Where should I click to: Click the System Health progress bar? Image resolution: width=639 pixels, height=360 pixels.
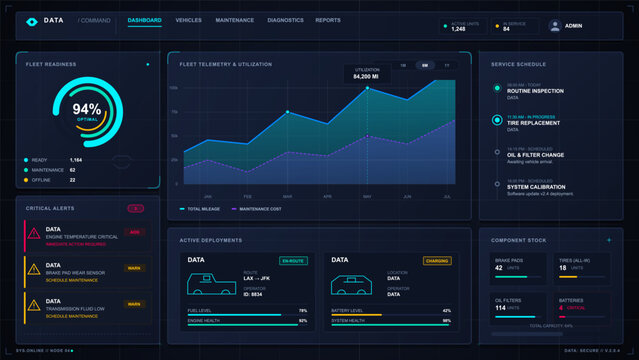(x=391, y=325)
